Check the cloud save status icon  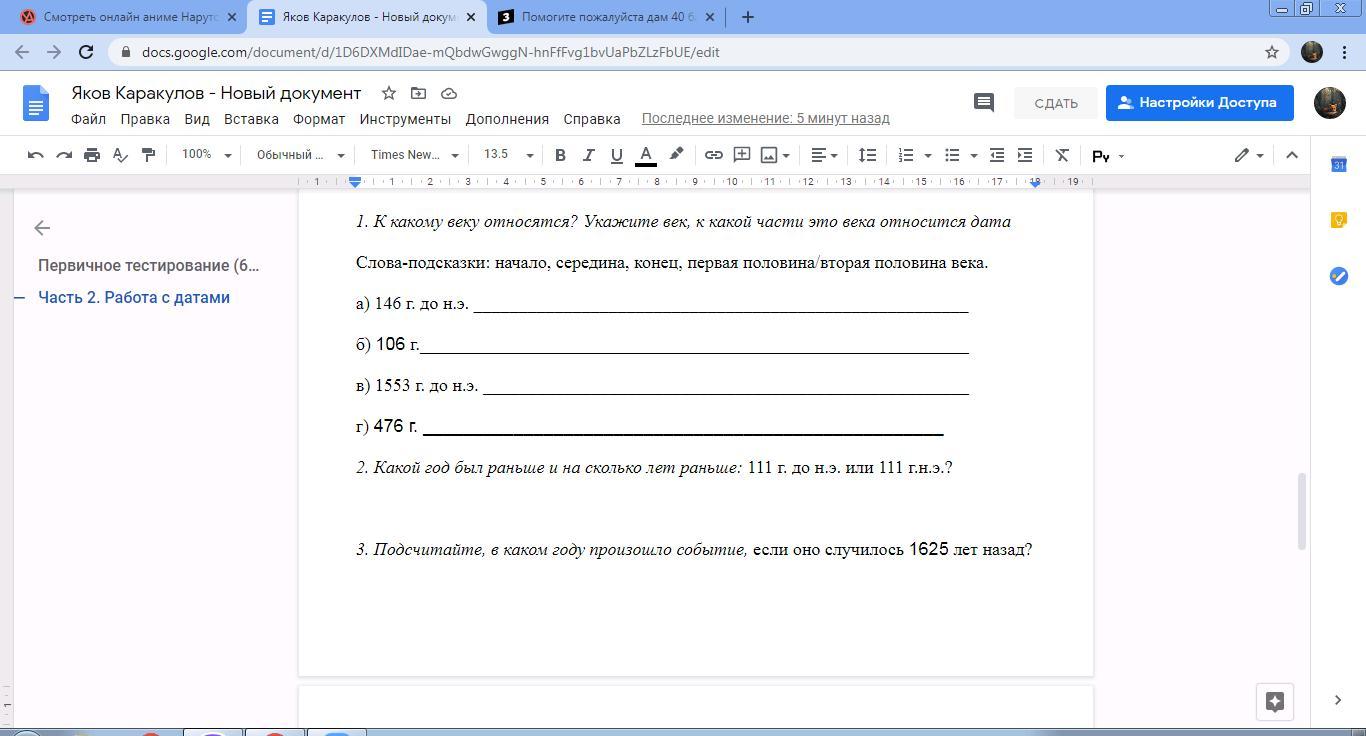click(x=449, y=93)
